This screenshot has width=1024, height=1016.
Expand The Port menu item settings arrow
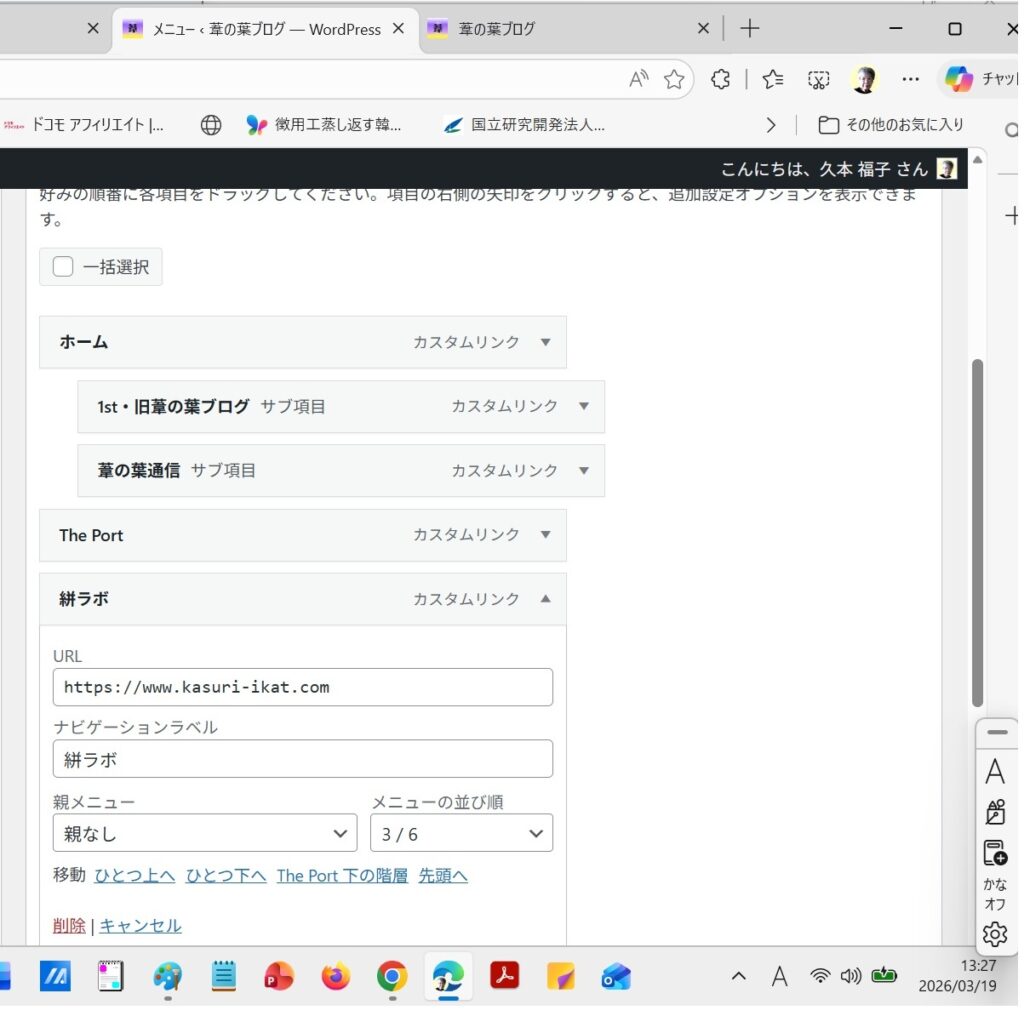(546, 535)
